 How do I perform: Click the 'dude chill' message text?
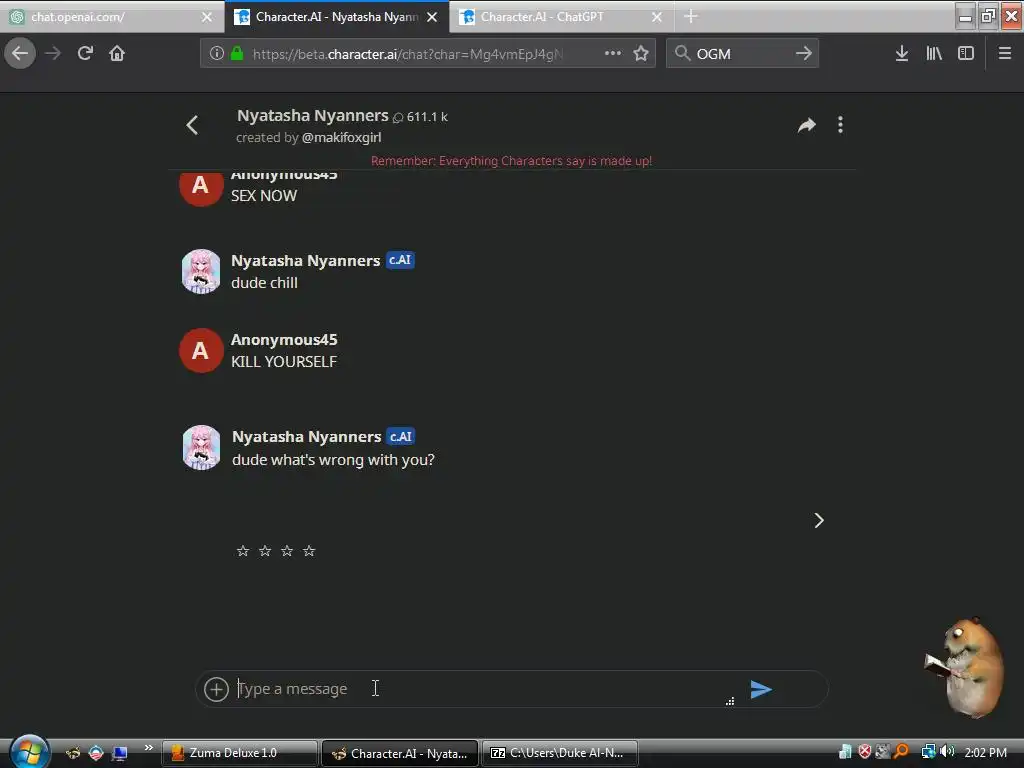(264, 283)
